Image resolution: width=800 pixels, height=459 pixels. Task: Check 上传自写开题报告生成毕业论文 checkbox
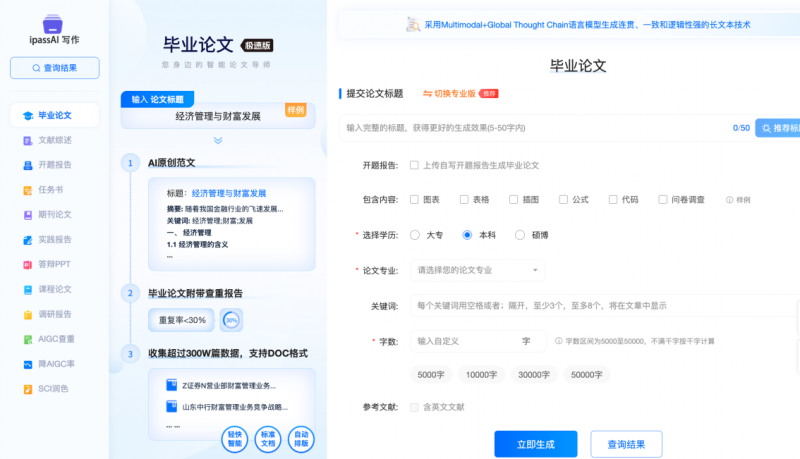pos(414,165)
